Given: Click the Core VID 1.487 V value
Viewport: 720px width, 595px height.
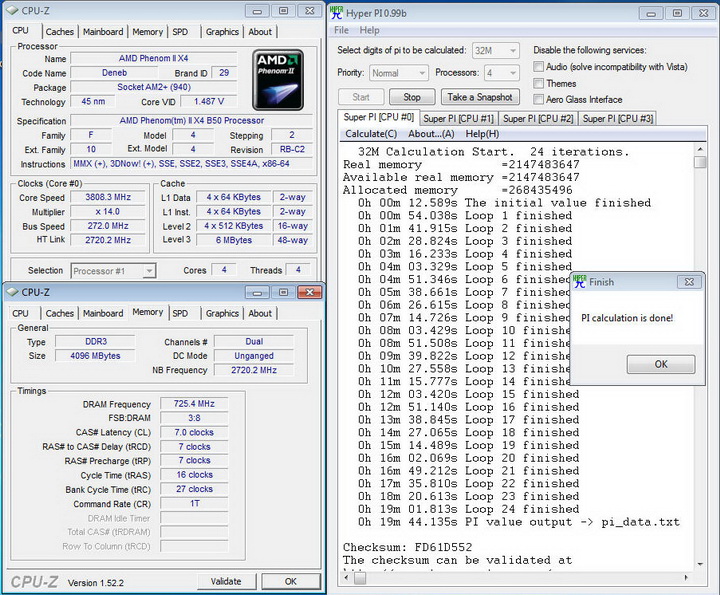Looking at the screenshot, I should point(209,101).
